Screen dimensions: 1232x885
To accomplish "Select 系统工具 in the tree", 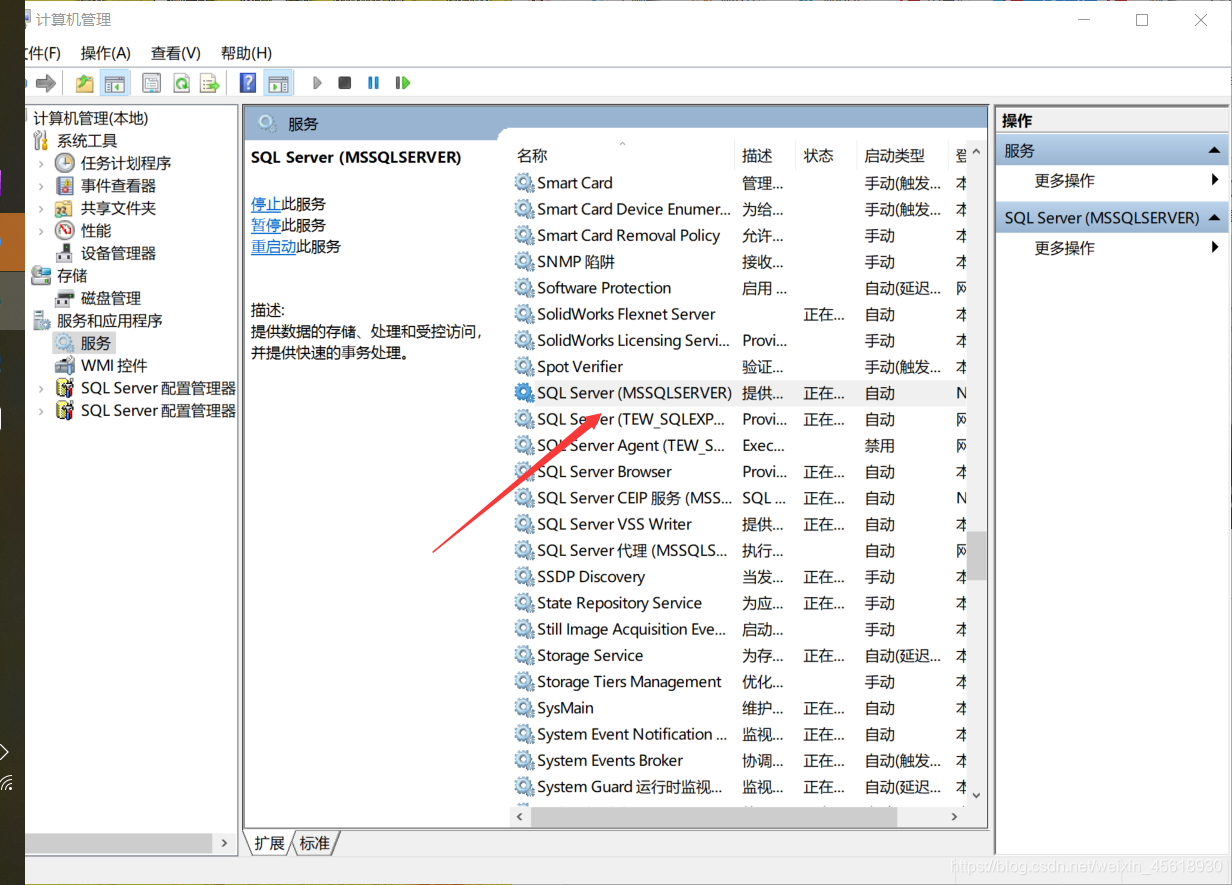I will tap(87, 141).
